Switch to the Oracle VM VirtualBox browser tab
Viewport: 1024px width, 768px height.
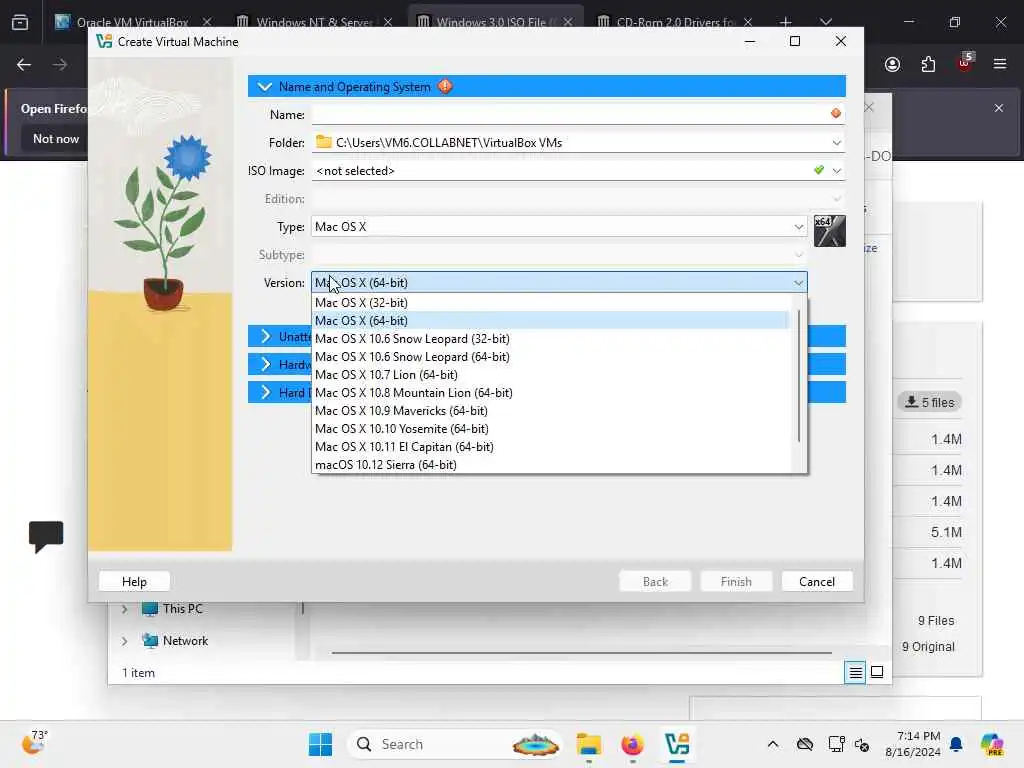(133, 22)
